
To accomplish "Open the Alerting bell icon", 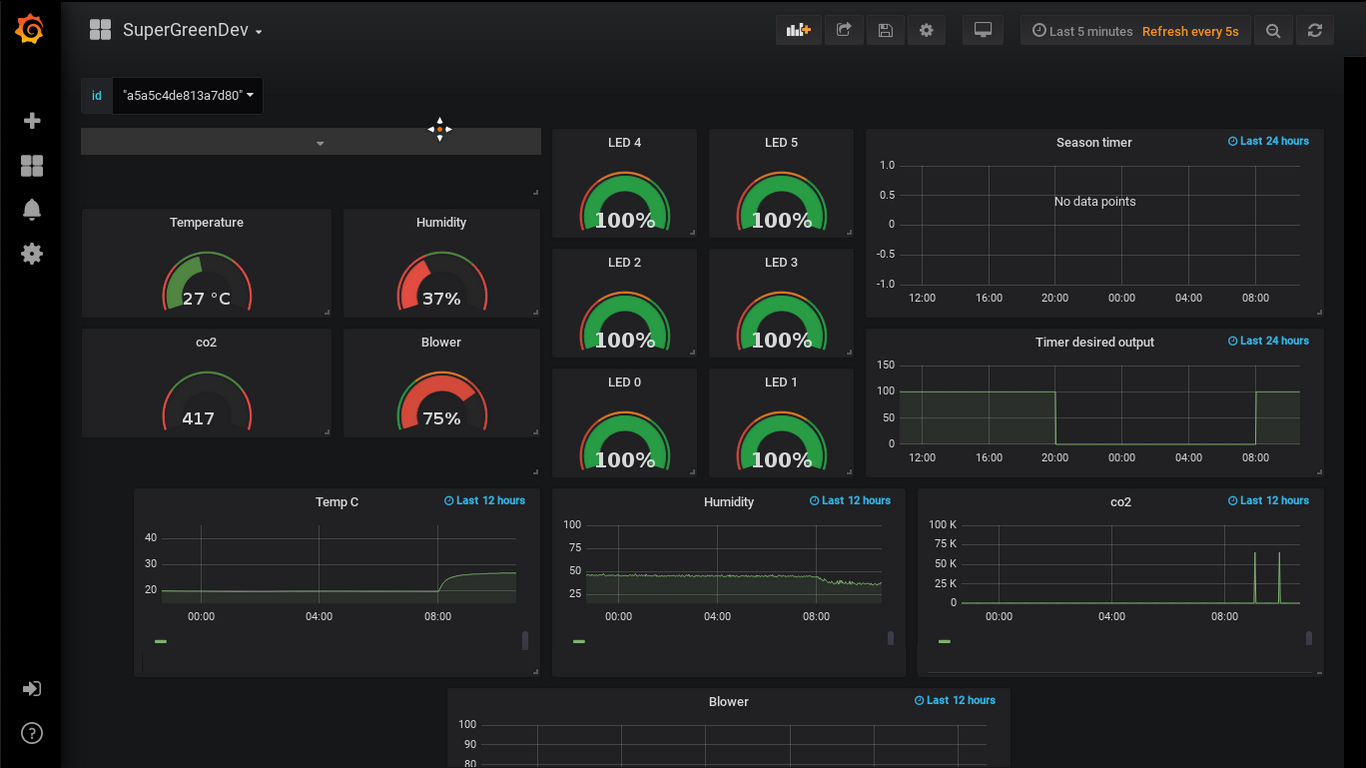I will click(32, 210).
